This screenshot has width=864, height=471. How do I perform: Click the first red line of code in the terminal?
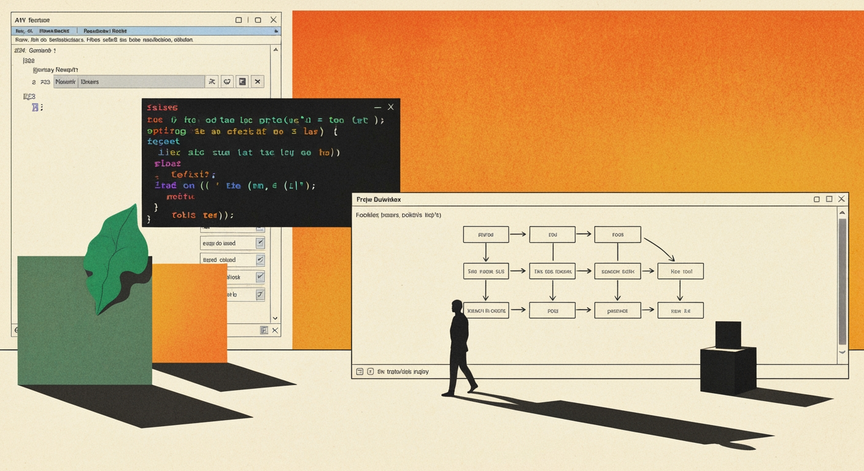(162, 108)
